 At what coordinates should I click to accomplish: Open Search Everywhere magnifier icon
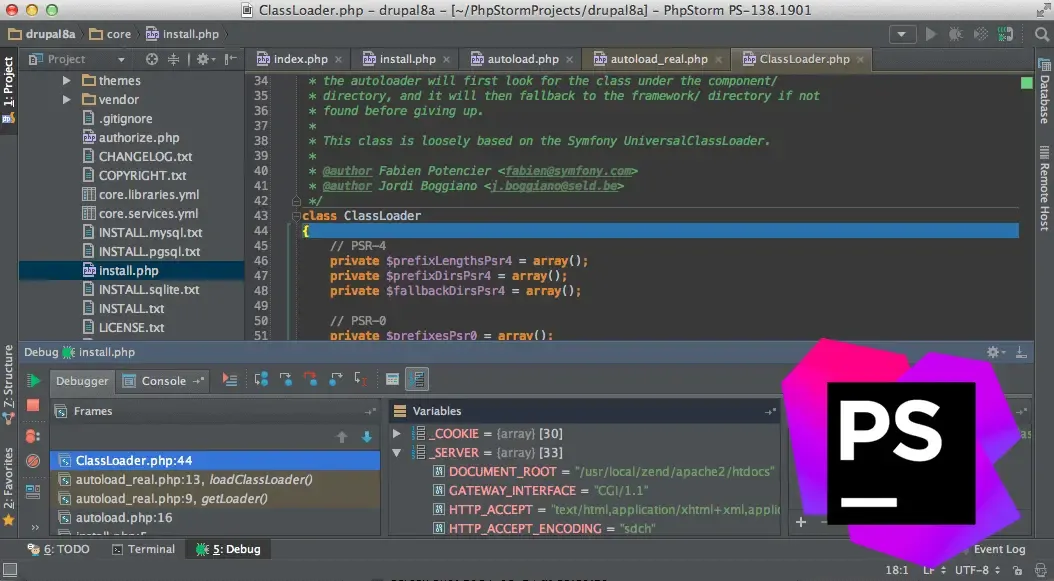click(x=1041, y=34)
